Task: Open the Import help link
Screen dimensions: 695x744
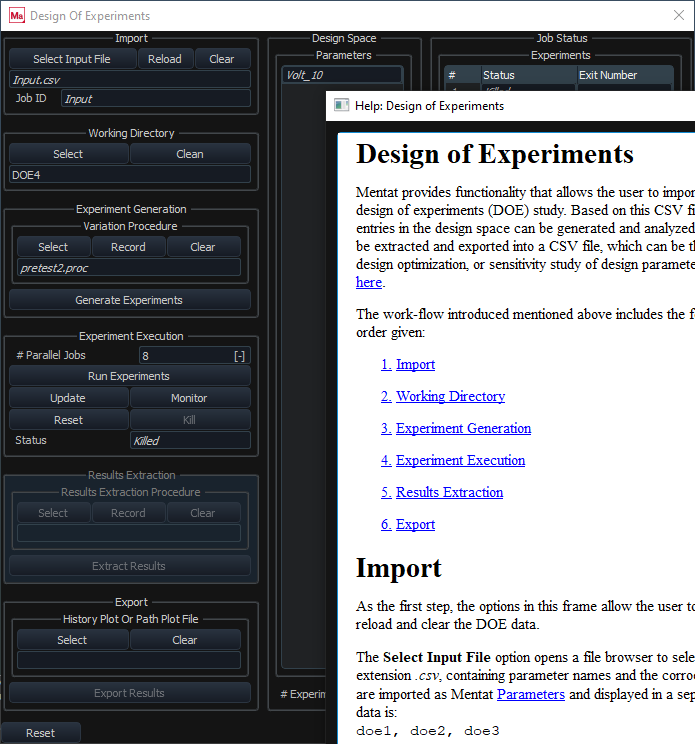Action: [x=415, y=365]
